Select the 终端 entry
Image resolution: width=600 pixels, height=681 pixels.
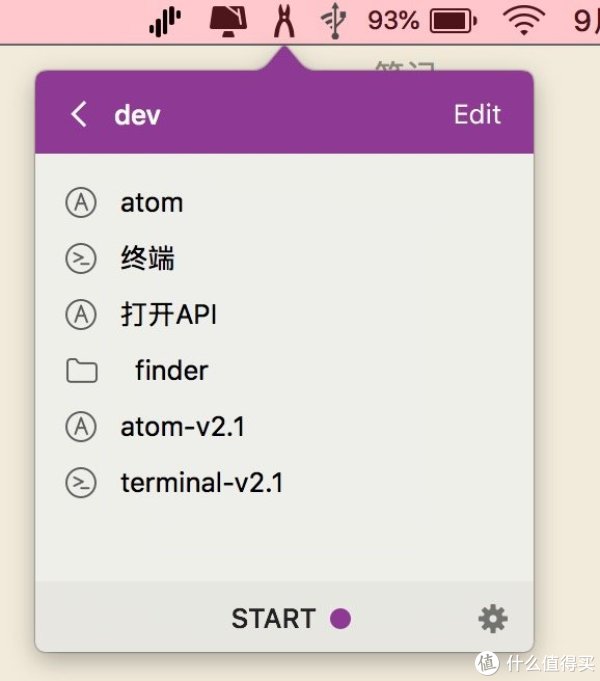(147, 259)
